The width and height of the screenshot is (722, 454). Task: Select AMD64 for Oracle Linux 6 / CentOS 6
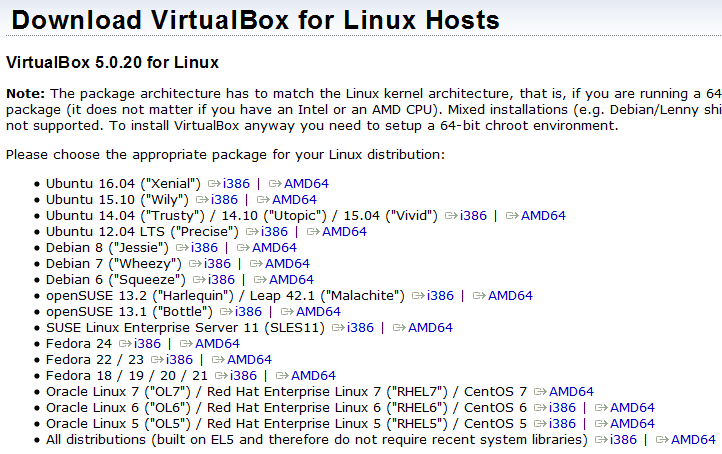coord(632,407)
